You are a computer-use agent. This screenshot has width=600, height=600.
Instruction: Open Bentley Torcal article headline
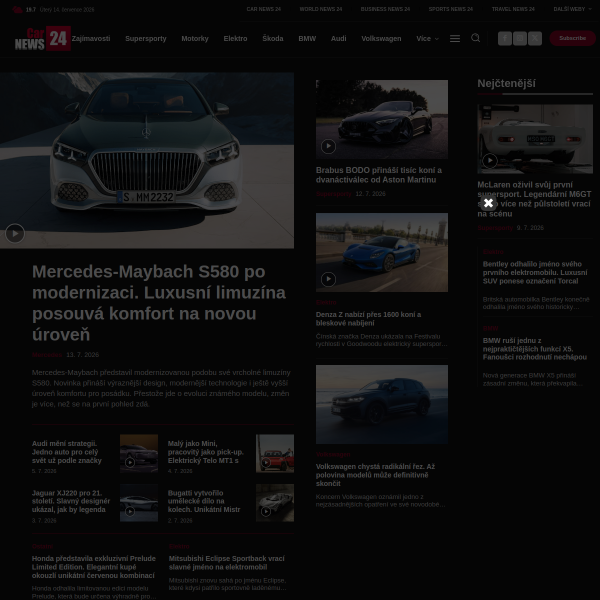click(x=535, y=272)
